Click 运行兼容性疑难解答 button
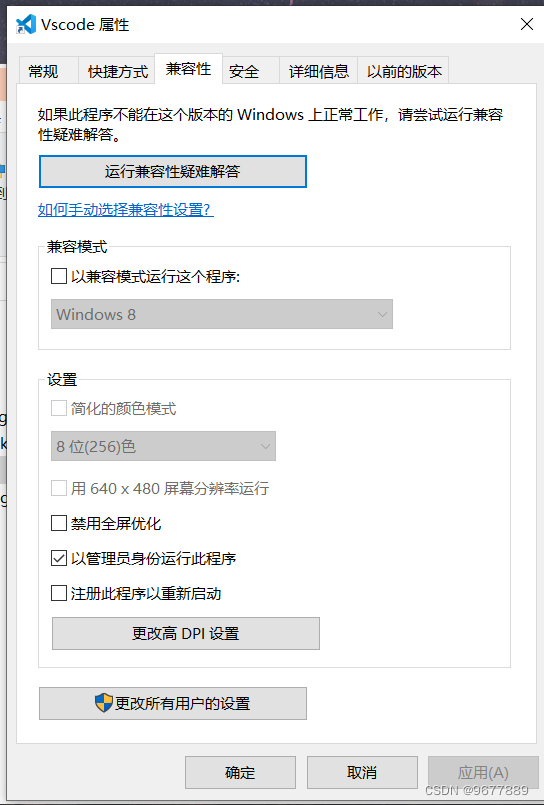 tap(173, 171)
